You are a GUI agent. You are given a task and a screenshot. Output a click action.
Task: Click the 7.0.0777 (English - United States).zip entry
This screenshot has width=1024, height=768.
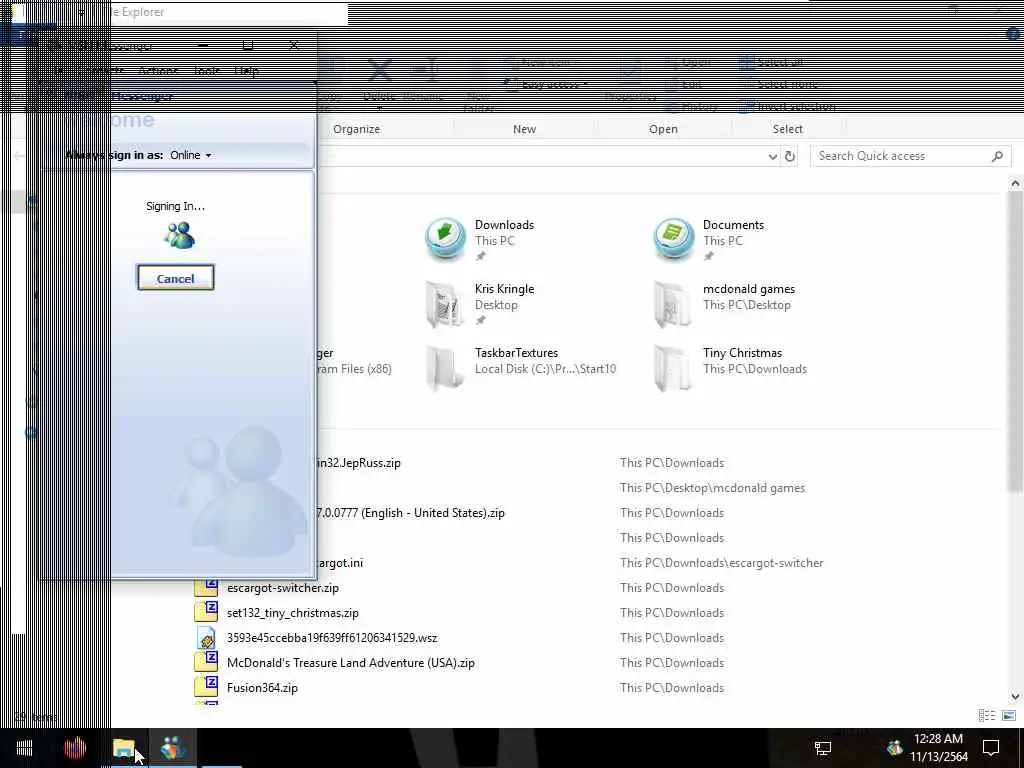pyautogui.click(x=411, y=513)
